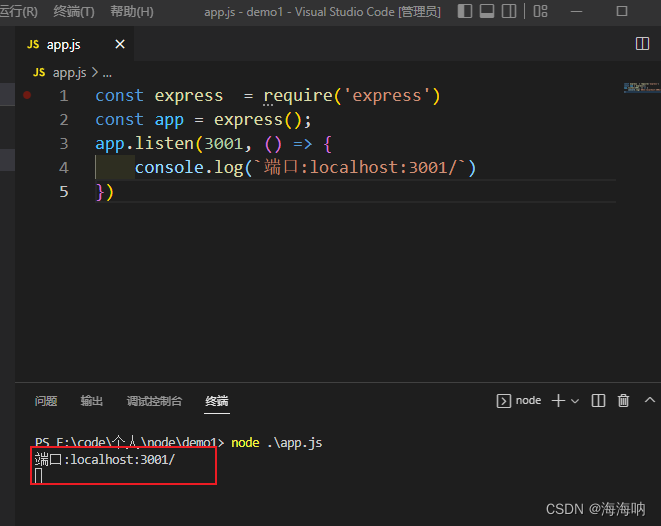
Task: Toggle the secondary side bar layout icon
Action: pyautogui.click(x=510, y=12)
